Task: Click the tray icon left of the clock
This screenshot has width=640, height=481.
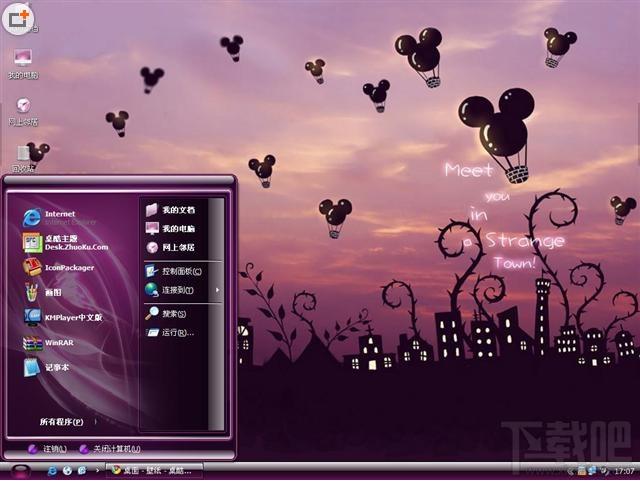Action: tap(604, 471)
